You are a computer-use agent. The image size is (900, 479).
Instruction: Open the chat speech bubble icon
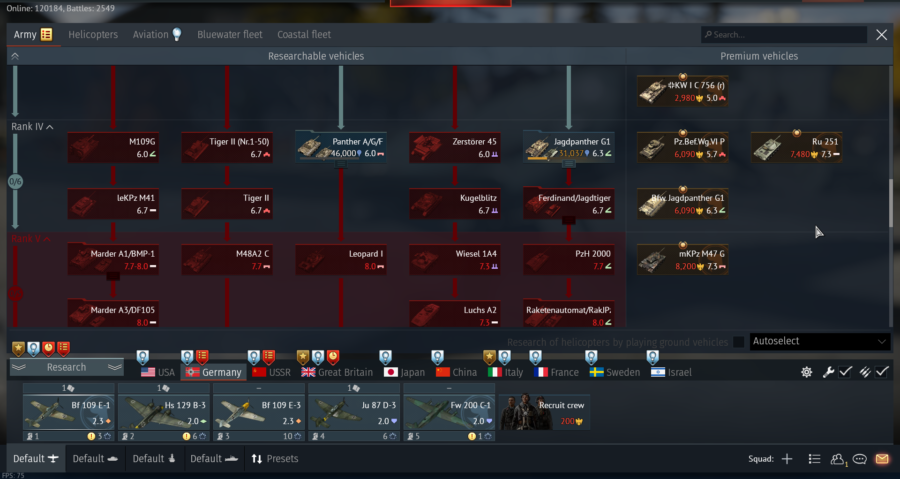pyautogui.click(x=859, y=459)
